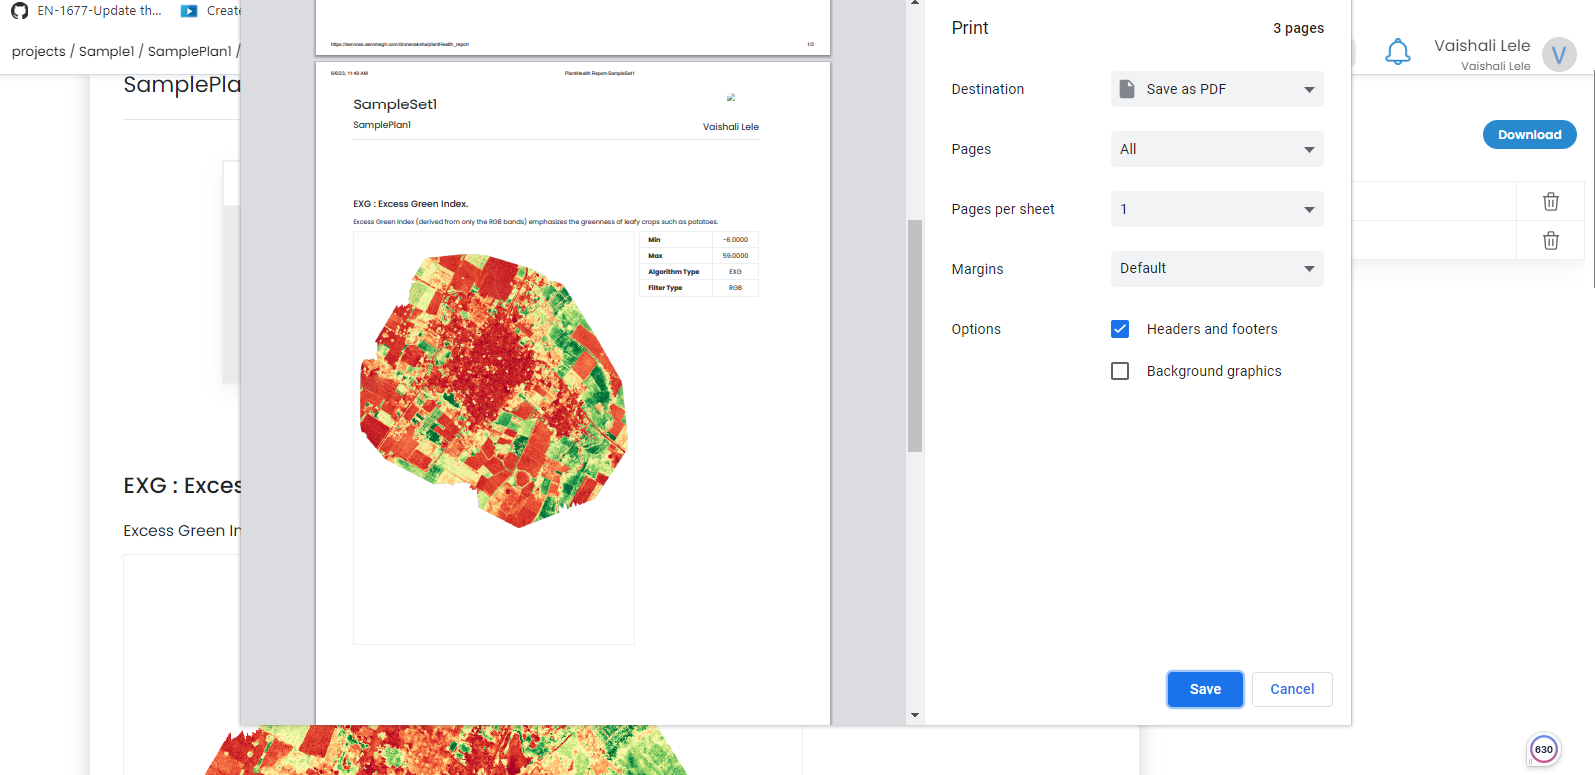Expand the Margins dropdown

1216,269
